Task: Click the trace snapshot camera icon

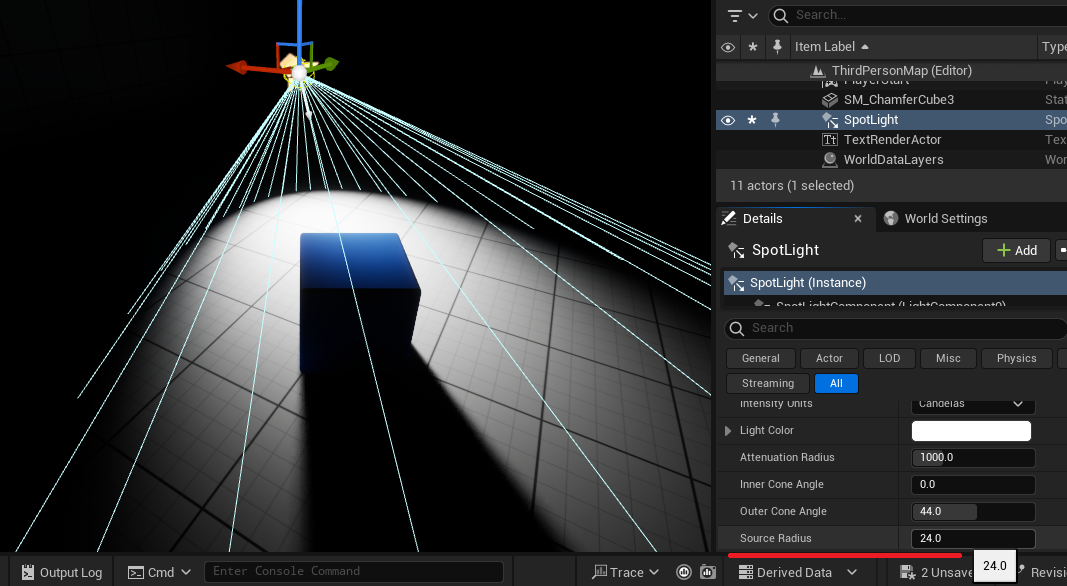Action: 708,572
